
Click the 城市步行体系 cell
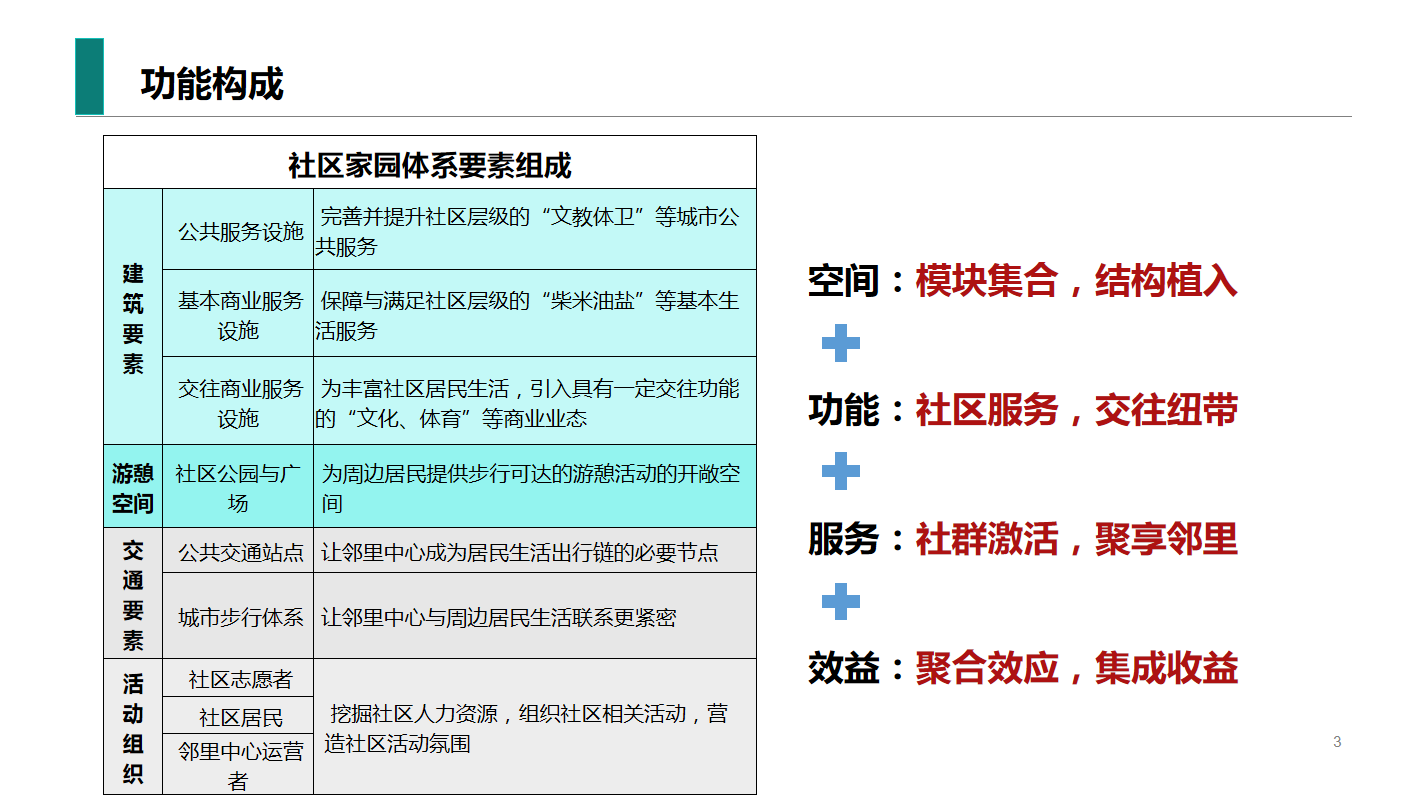(240, 617)
